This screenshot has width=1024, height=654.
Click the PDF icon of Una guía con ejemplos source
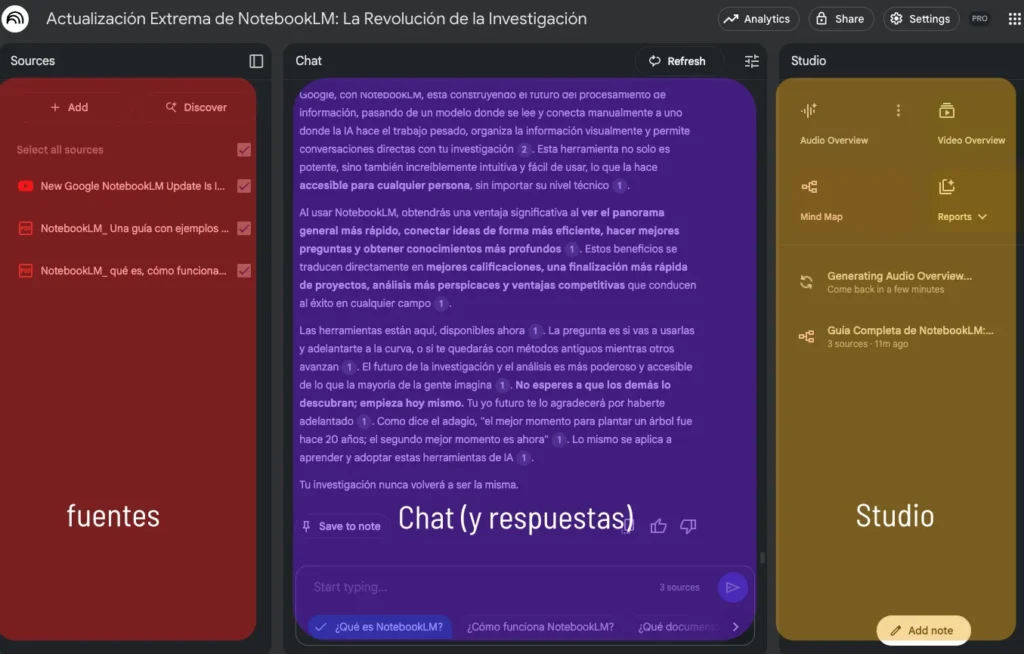tap(25, 229)
